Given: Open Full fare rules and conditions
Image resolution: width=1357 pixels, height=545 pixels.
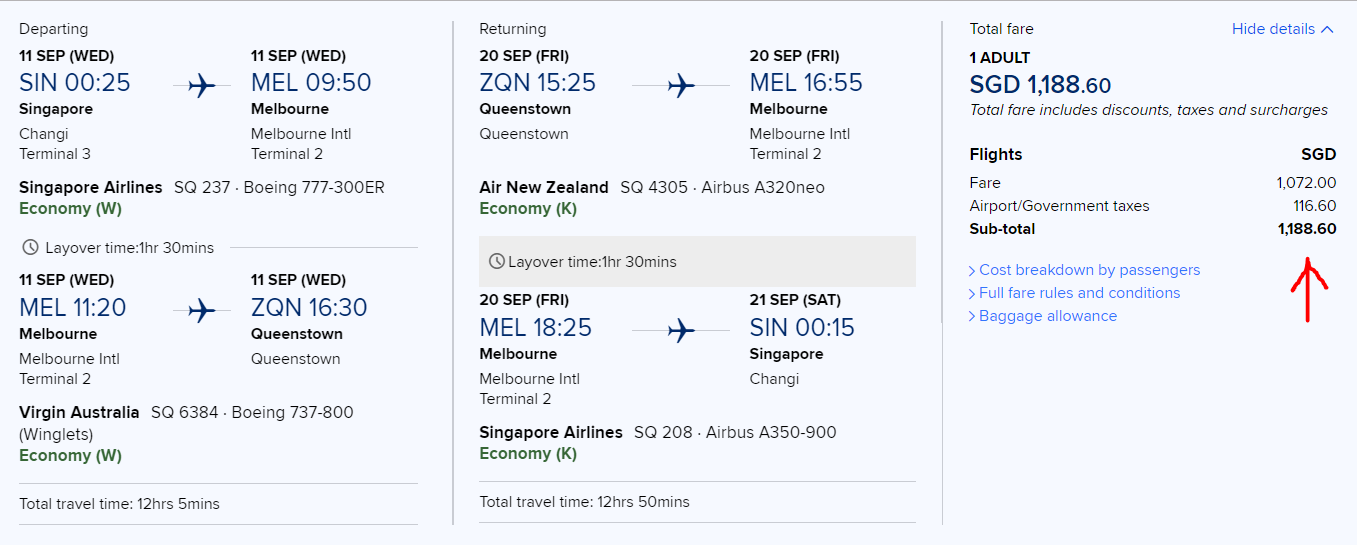Looking at the screenshot, I should click(1074, 293).
